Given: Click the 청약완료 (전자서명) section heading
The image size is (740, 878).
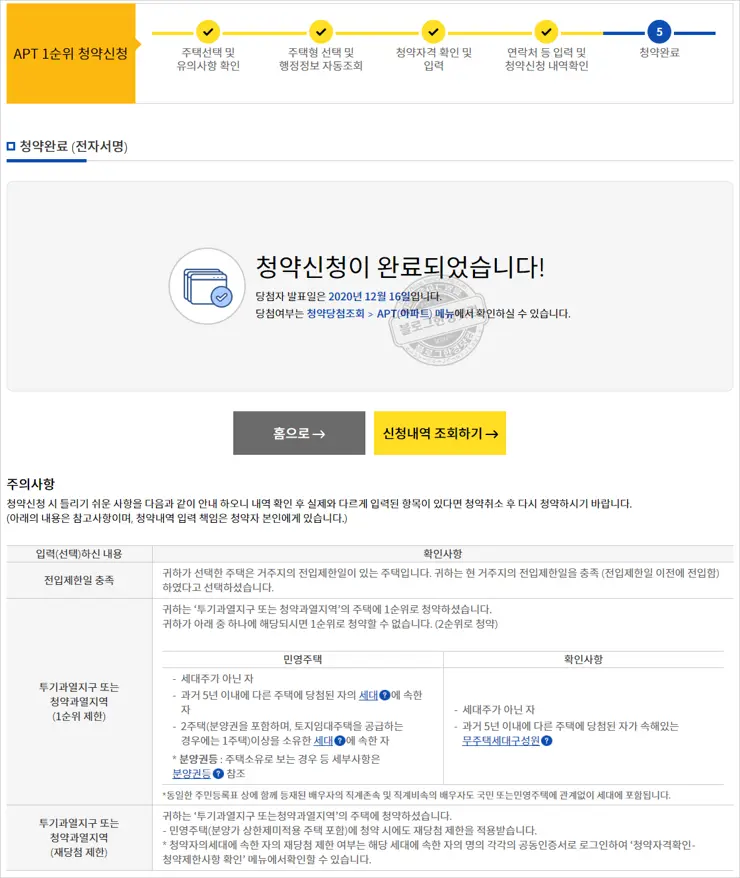Looking at the screenshot, I should click(73, 147).
